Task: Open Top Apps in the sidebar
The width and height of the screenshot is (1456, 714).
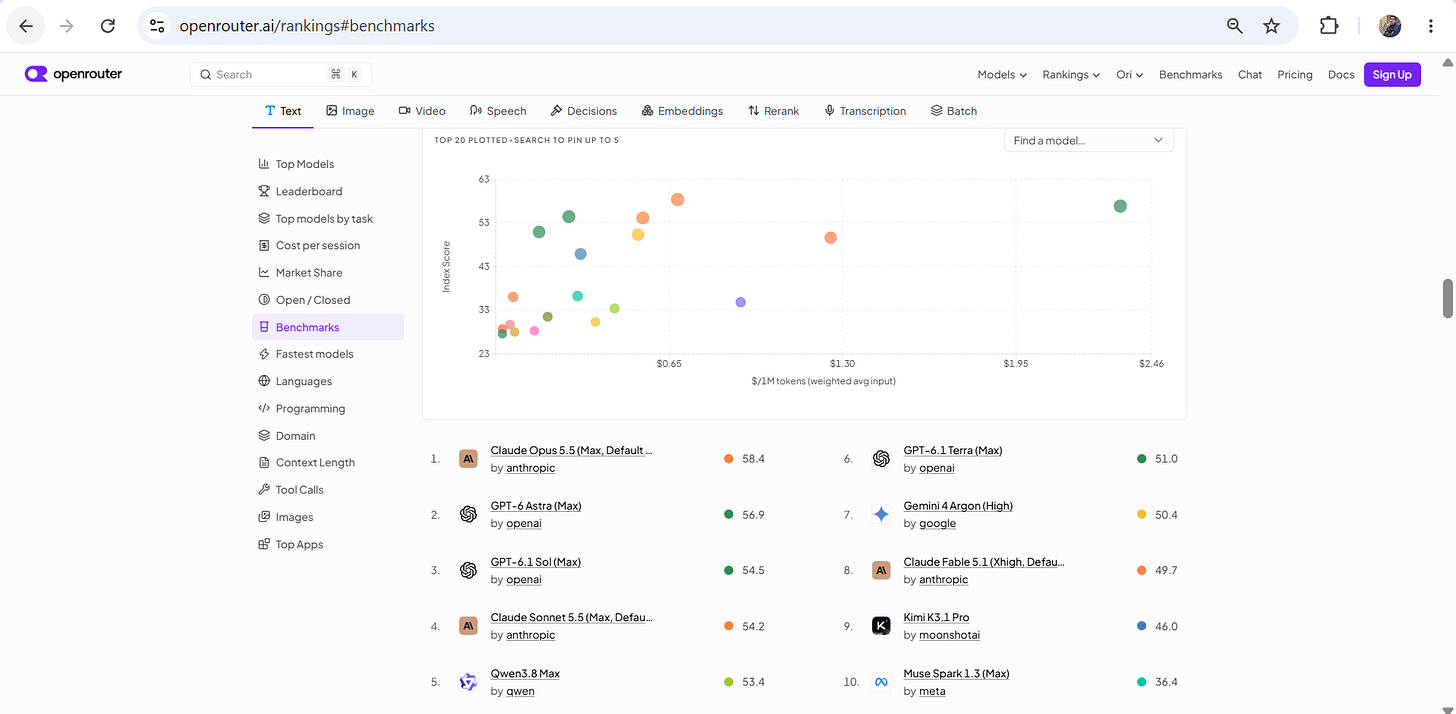Action: click(299, 545)
